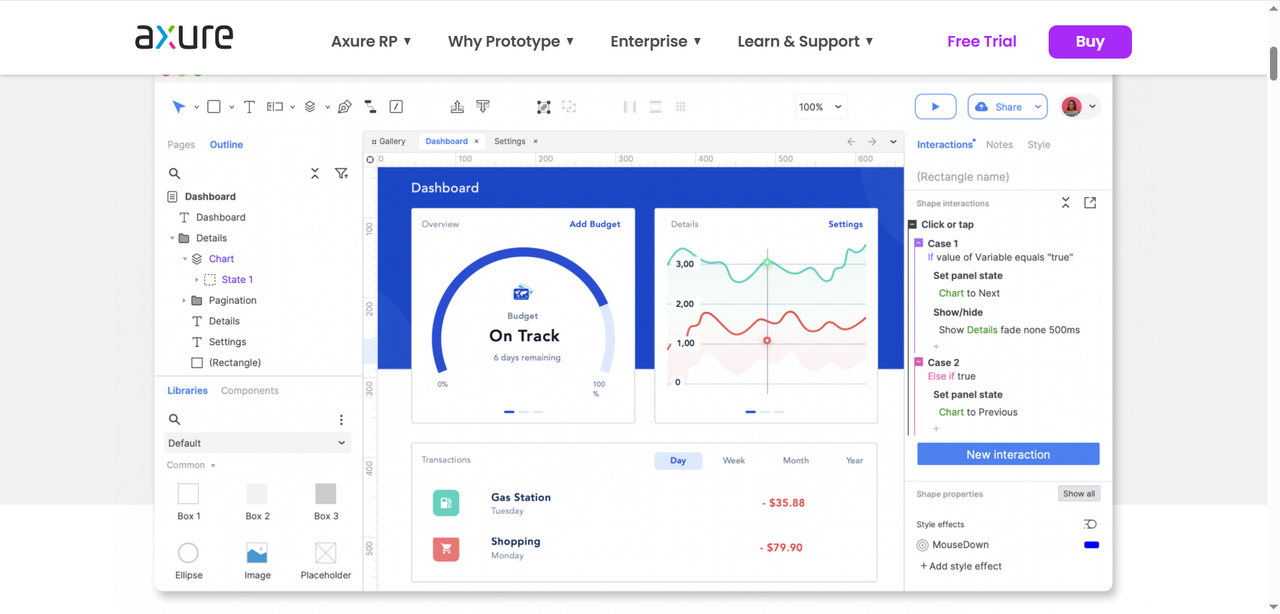Click the Libraries panel search icon
This screenshot has height=614, width=1280.
tap(175, 420)
